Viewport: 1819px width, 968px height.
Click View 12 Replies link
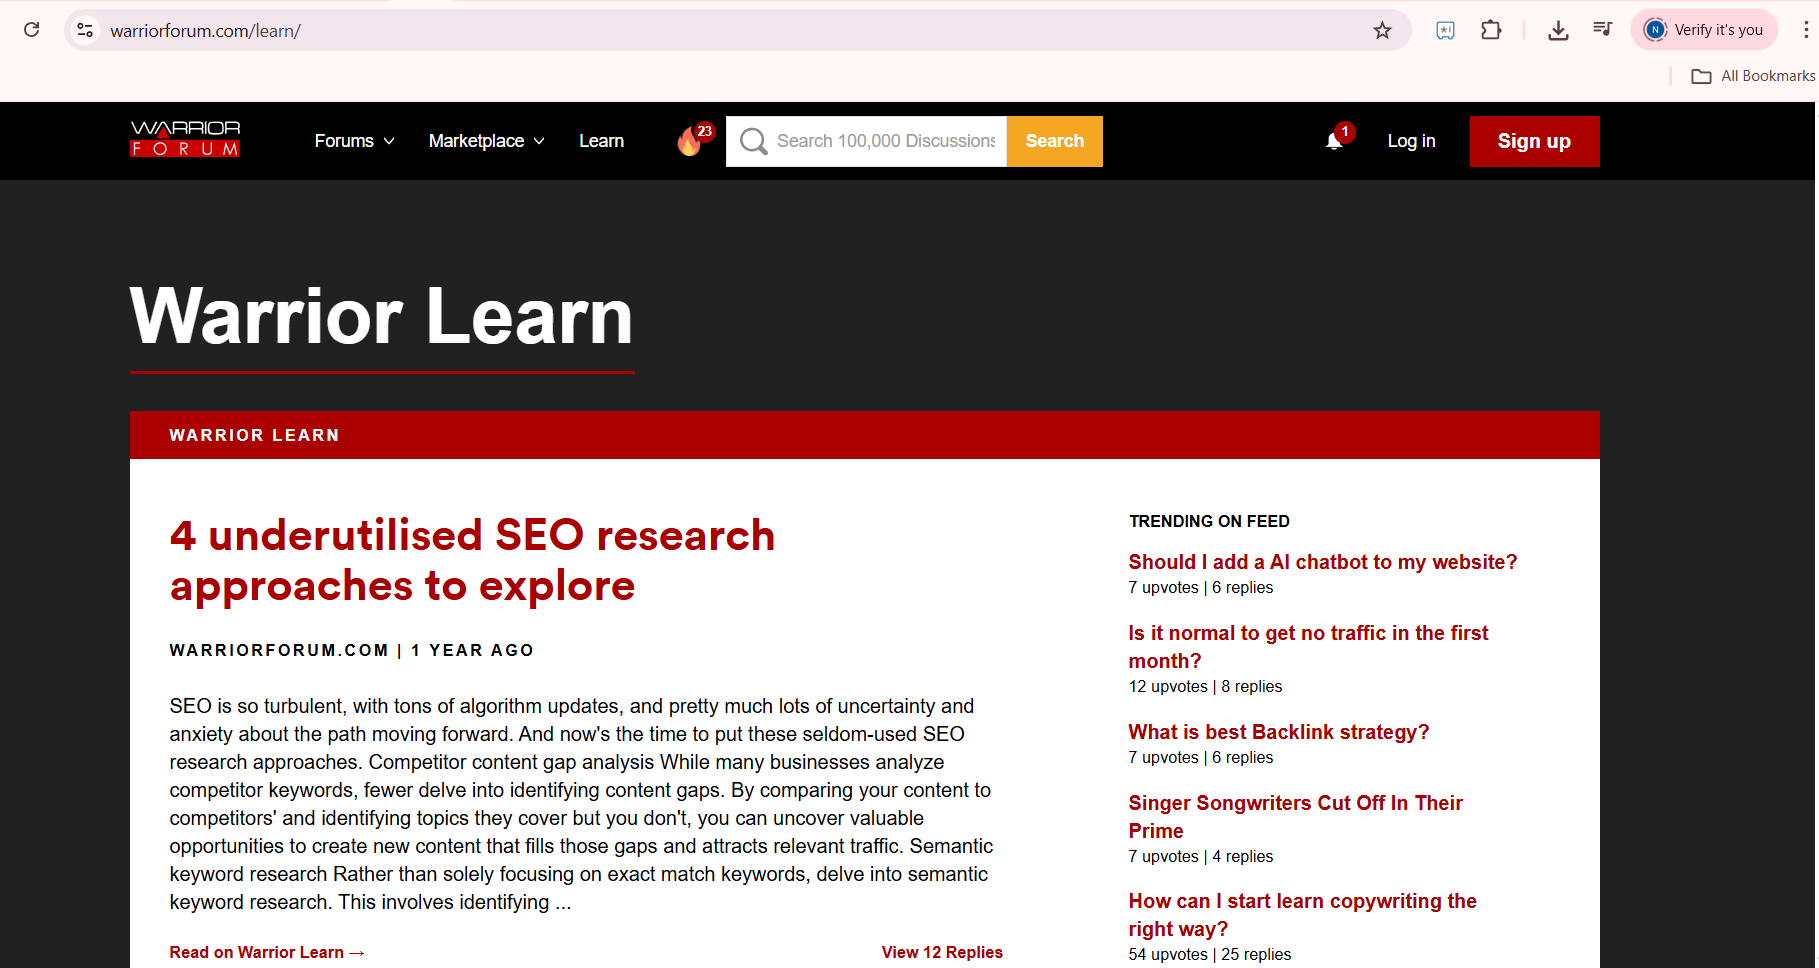click(x=942, y=952)
